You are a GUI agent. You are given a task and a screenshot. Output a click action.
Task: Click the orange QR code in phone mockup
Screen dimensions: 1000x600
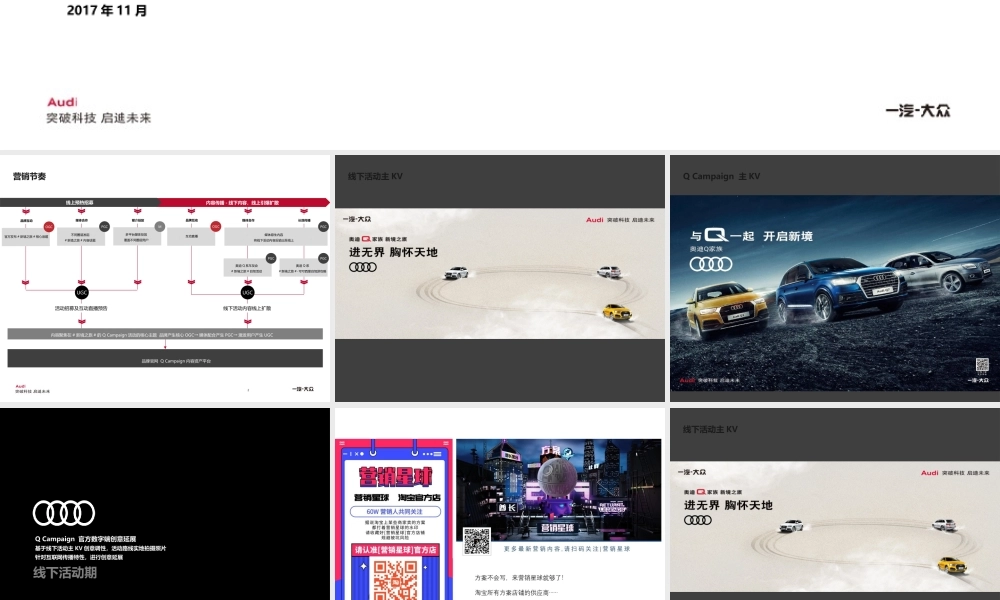395,579
